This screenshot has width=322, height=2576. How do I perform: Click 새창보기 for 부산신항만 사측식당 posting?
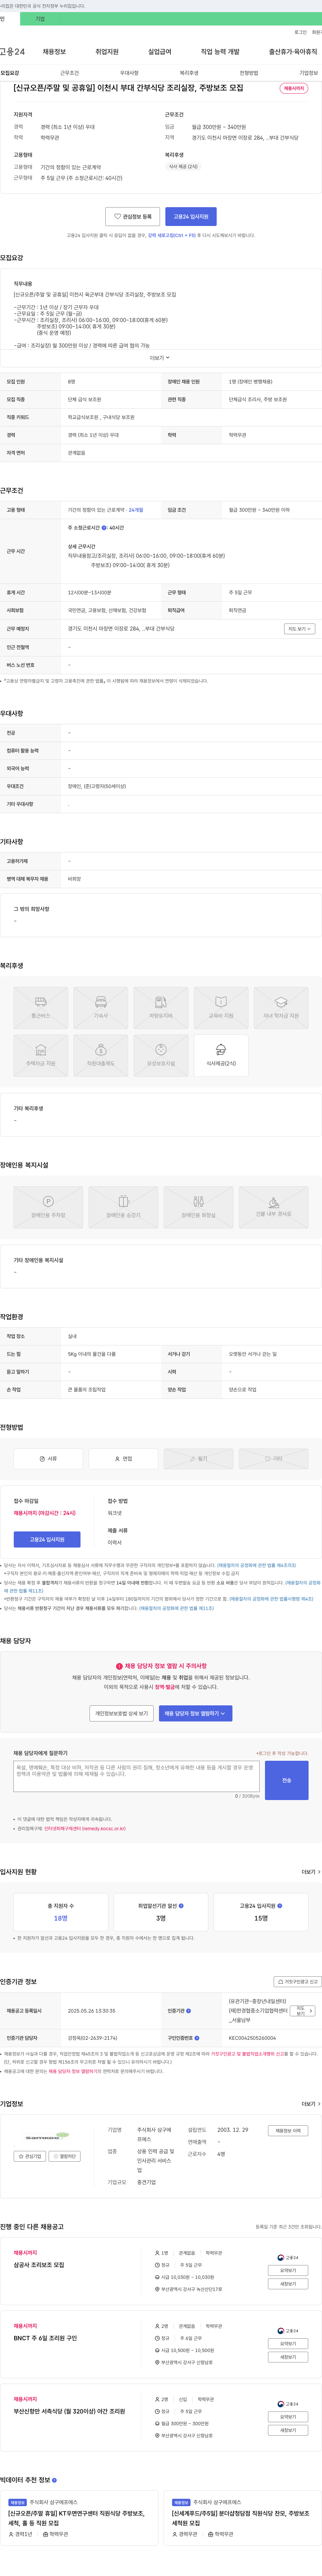click(x=288, y=2430)
